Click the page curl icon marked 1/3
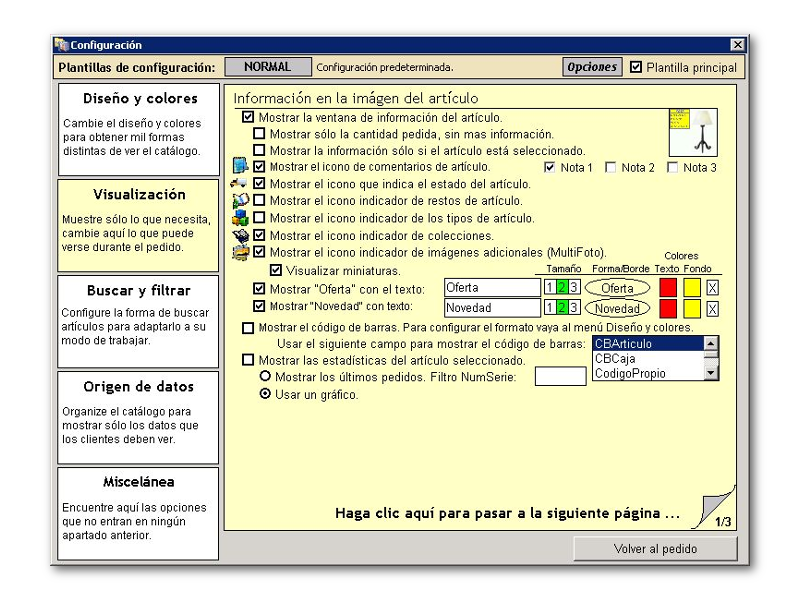 coord(714,507)
